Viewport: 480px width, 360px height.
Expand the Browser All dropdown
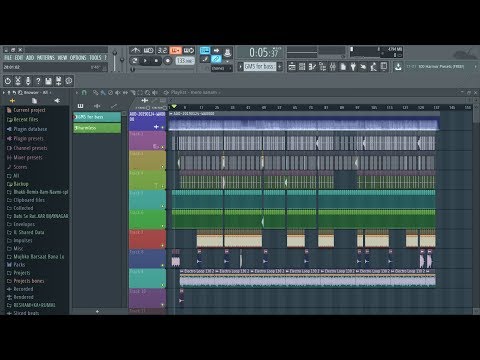(x=37, y=92)
